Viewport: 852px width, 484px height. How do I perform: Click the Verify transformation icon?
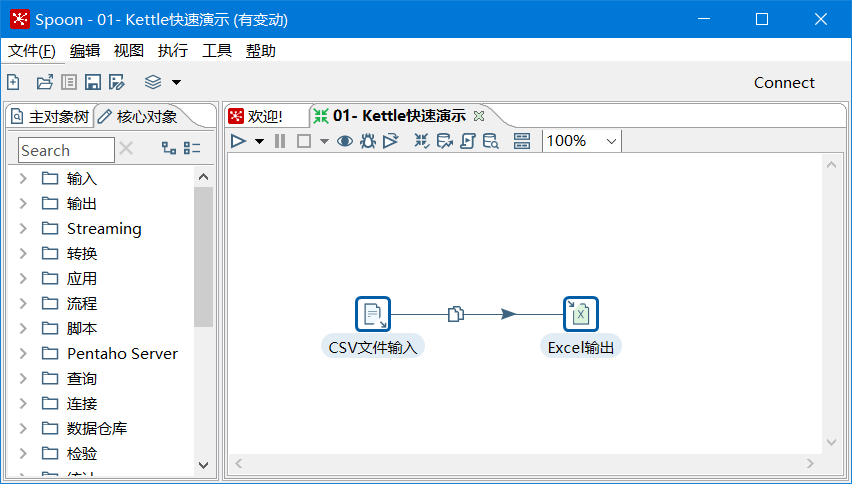click(x=422, y=141)
